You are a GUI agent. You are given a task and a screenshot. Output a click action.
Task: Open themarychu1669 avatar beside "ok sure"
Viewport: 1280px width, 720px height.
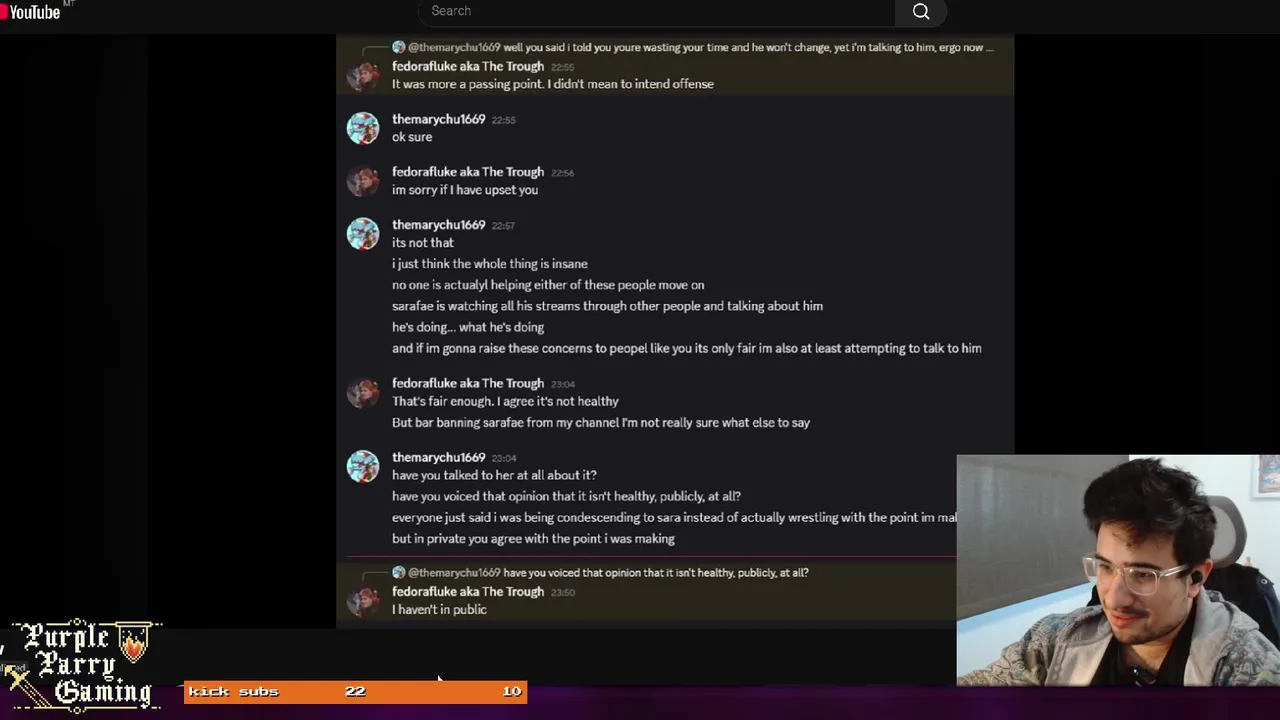pyautogui.click(x=363, y=128)
